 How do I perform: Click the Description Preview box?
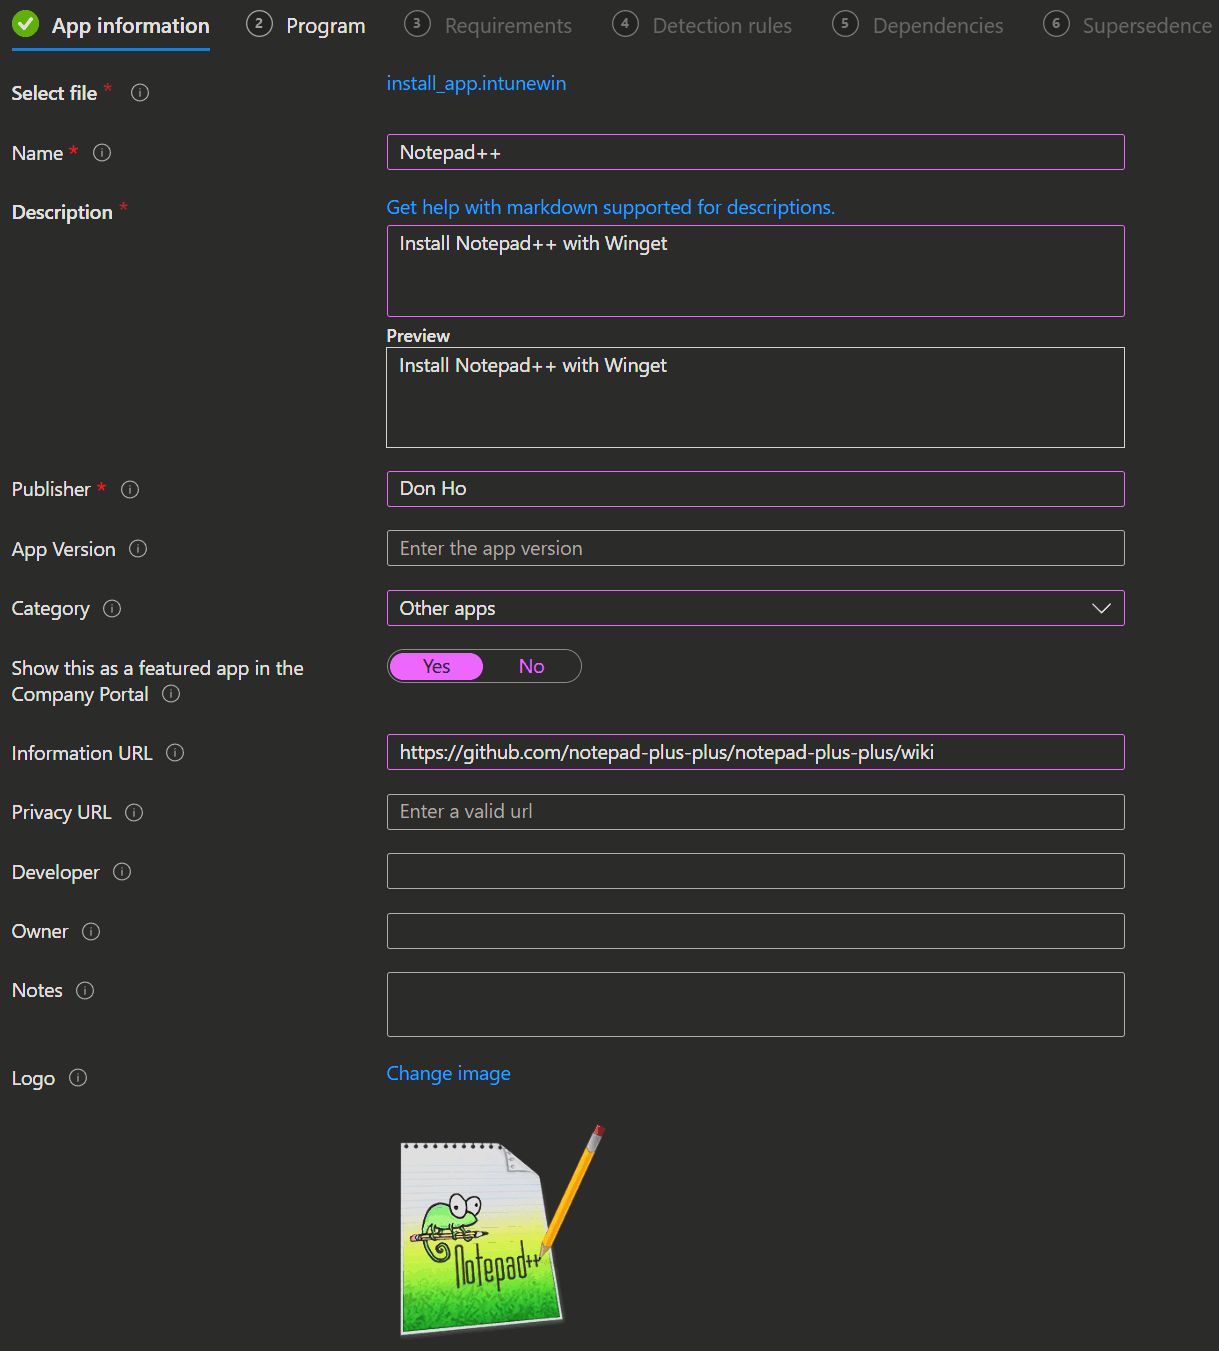[755, 397]
